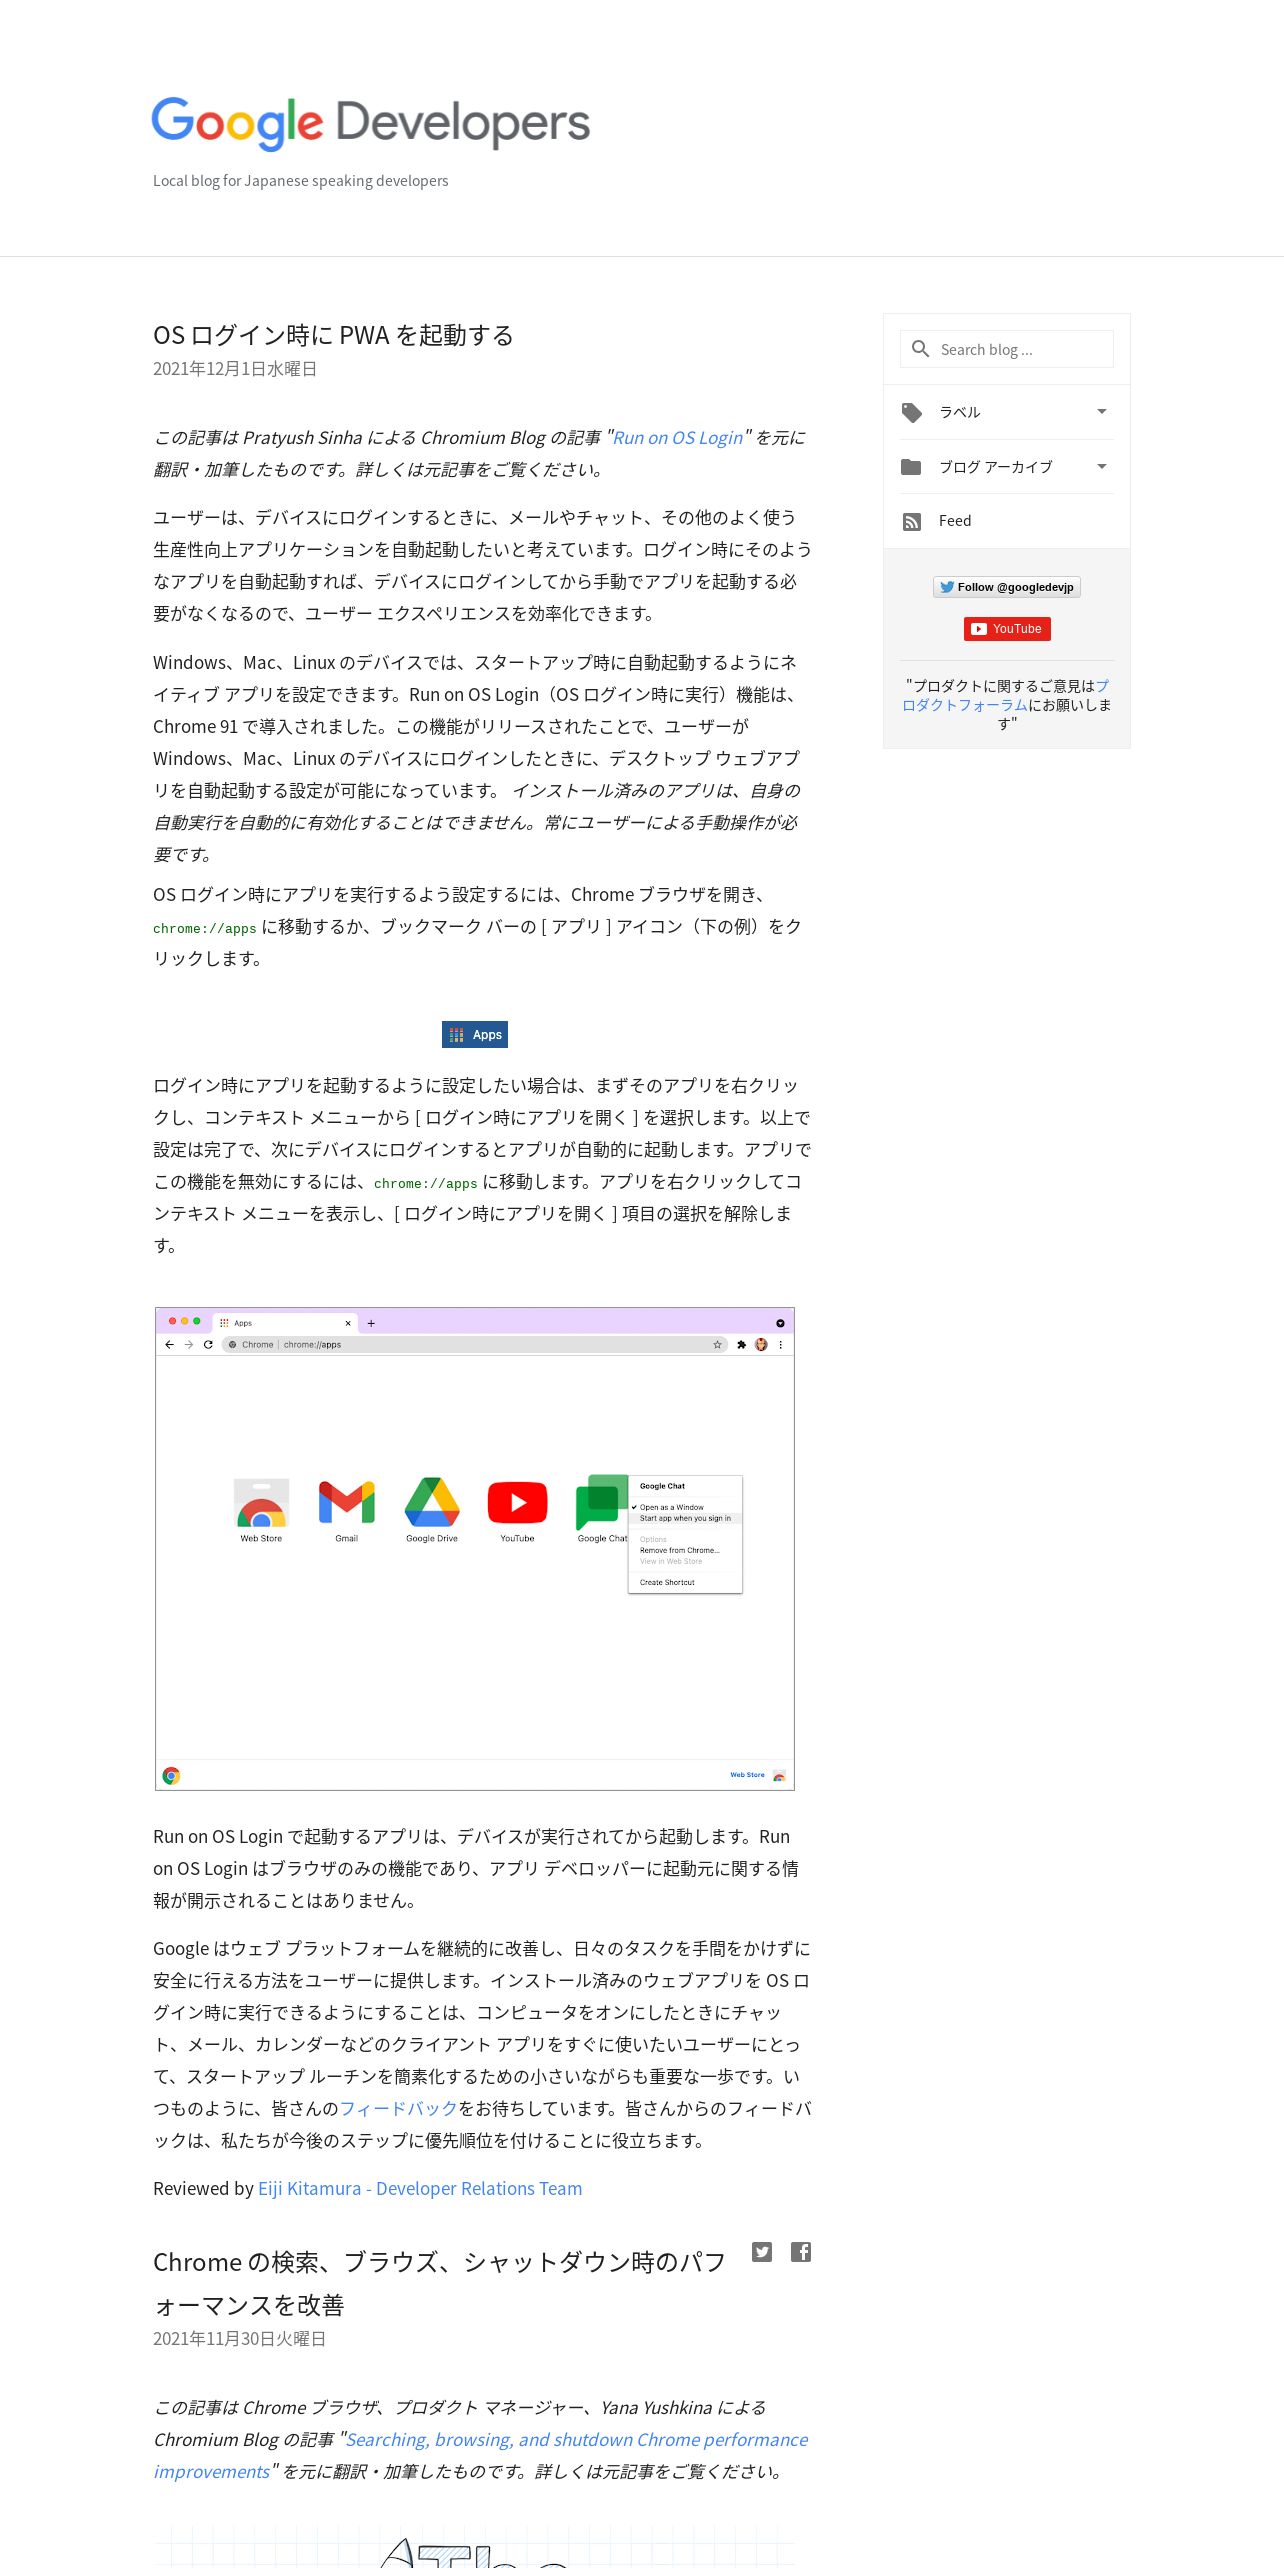The width and height of the screenshot is (1284, 2568).
Task: Click the date 2021年11月30日火曜日
Action: click(239, 2339)
